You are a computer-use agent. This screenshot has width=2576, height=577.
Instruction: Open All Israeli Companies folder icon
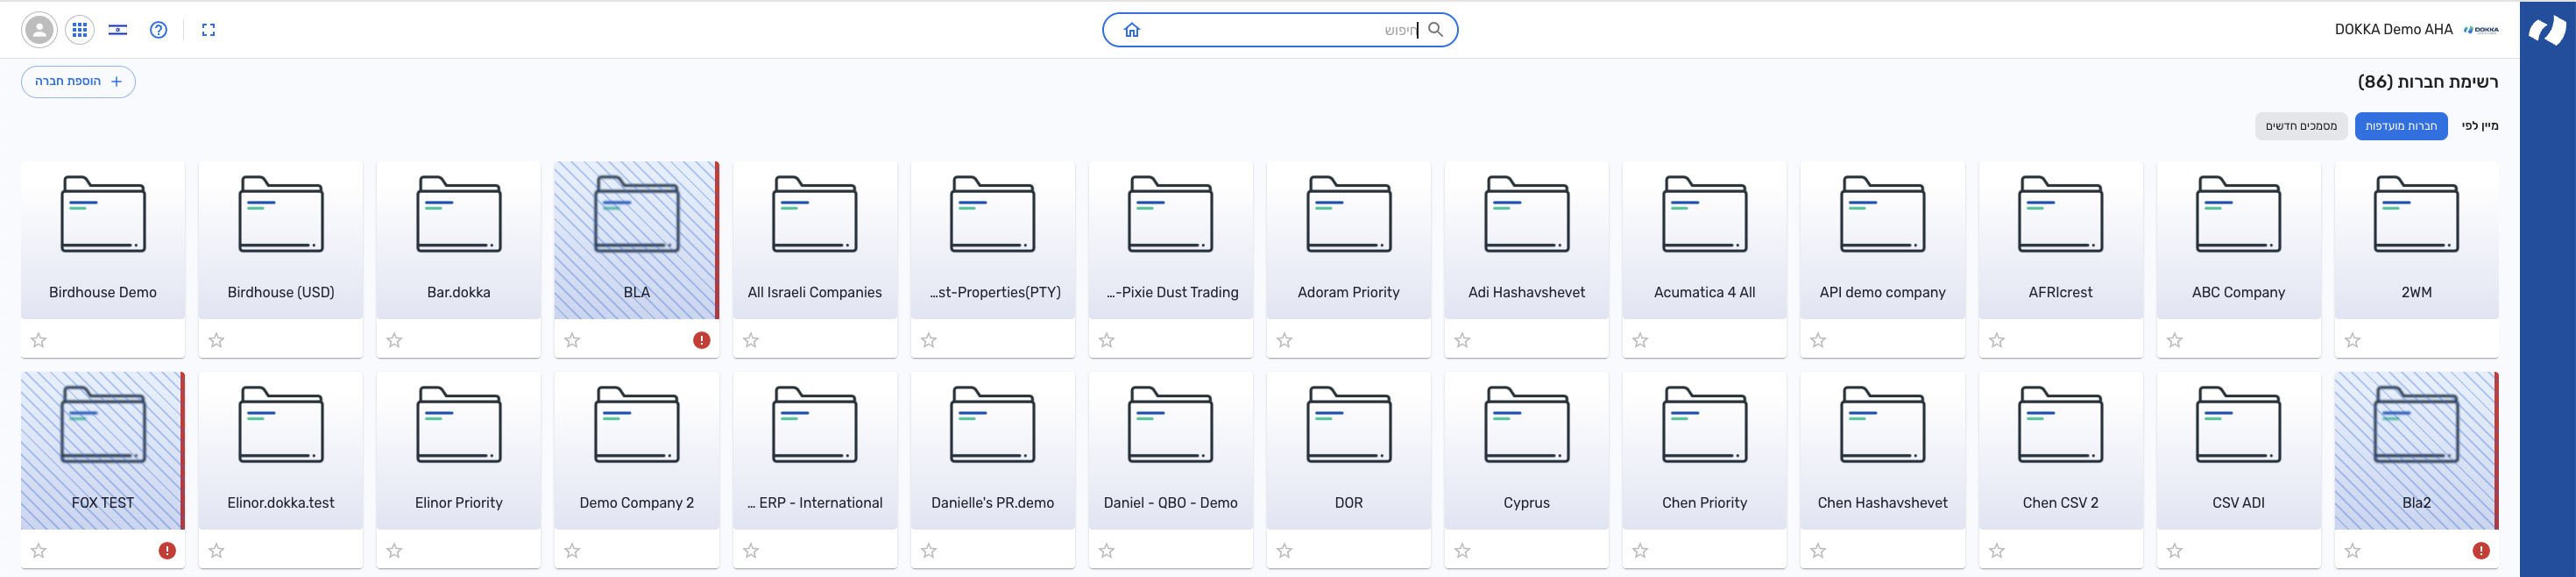click(815, 214)
